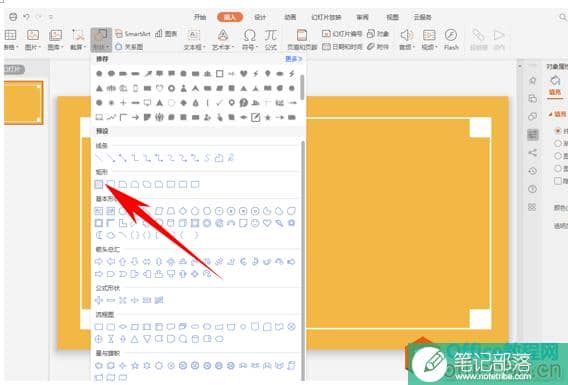Pick the five-point star in 星与旗帜
Viewport: 568px width, 385px height.
pos(135,365)
